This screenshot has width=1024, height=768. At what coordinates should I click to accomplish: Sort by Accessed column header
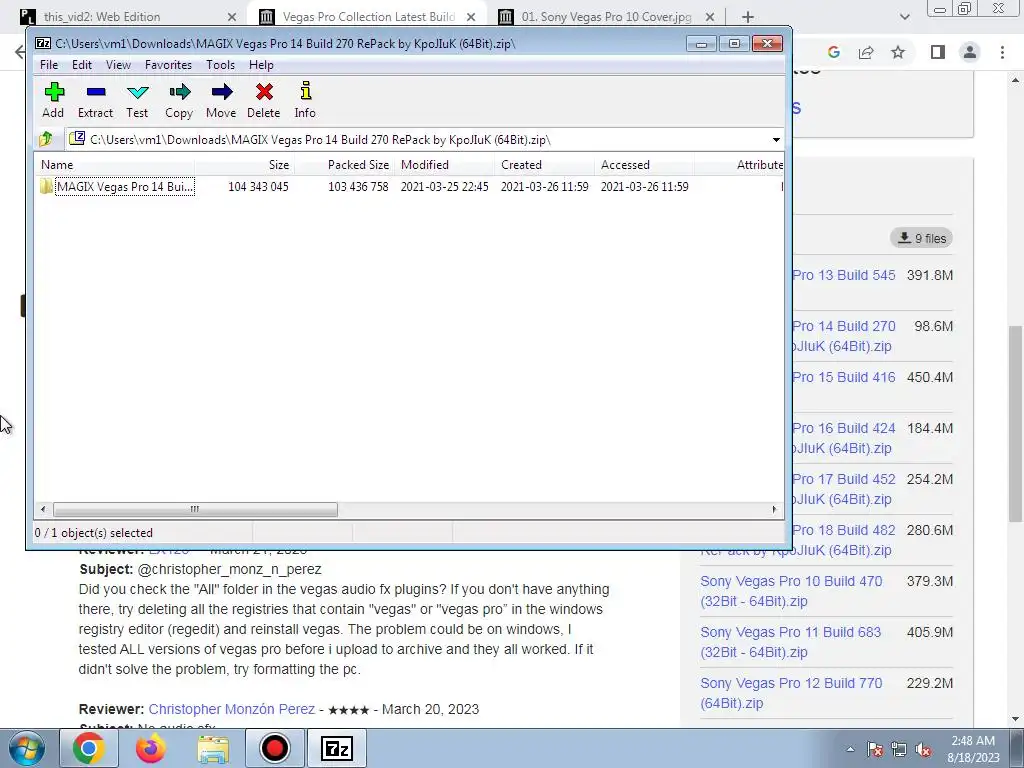point(644,165)
